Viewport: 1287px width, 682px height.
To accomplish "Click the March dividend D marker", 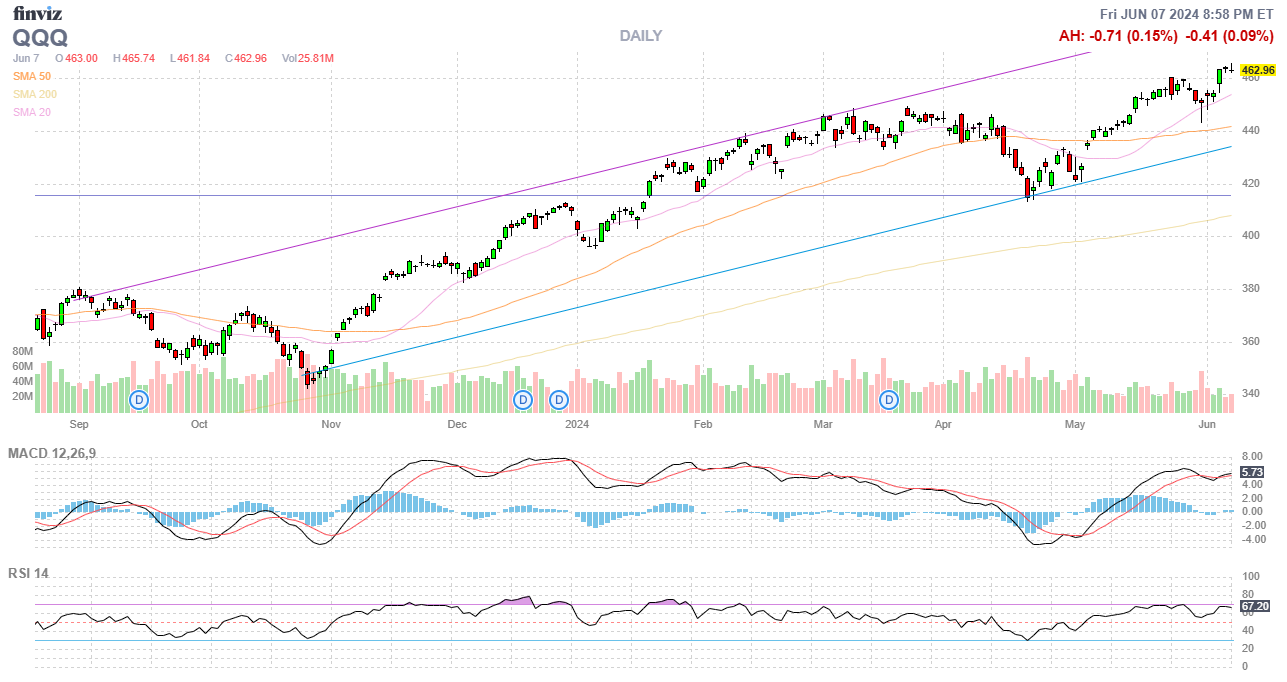I will point(889,400).
